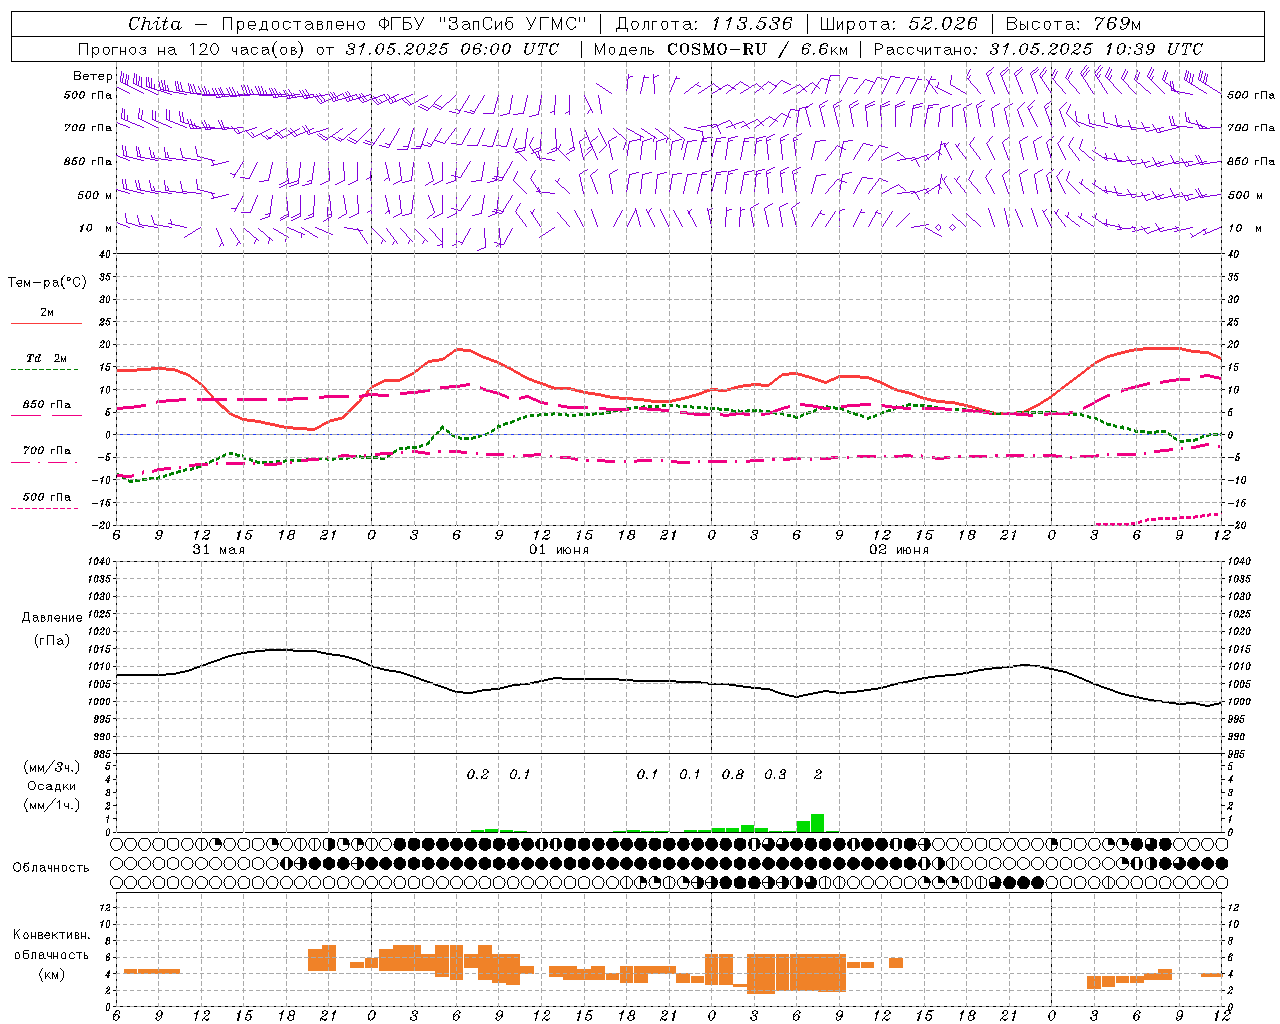
Task: Click the "(мм/3ч.)" precipitation unit label
Action: [51, 768]
